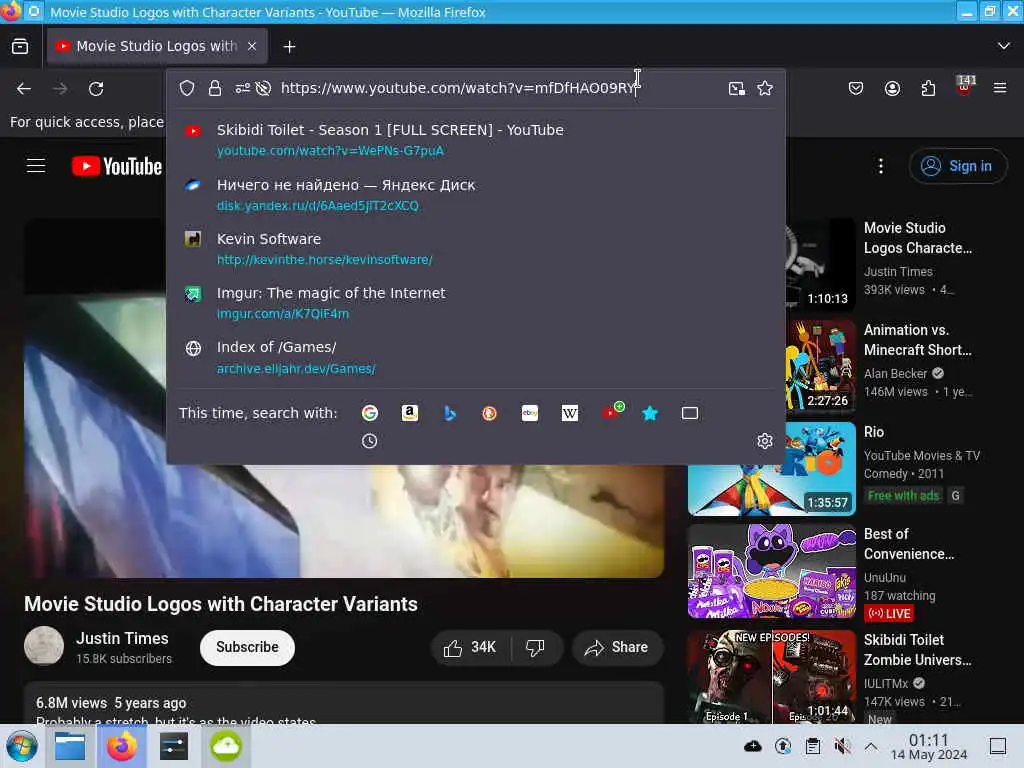1024x768 pixels.
Task: Show hidden system tray icons arrow
Action: (x=871, y=746)
